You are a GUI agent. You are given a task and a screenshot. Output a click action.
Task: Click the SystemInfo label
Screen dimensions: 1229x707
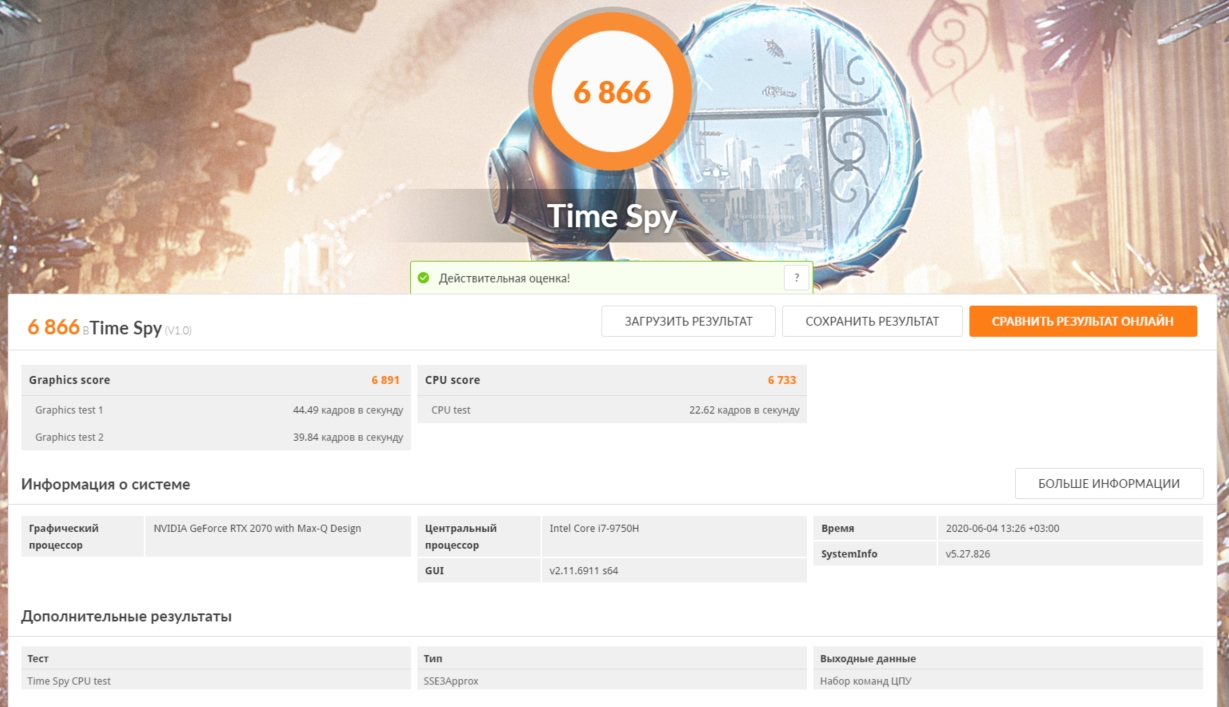pyautogui.click(x=849, y=554)
